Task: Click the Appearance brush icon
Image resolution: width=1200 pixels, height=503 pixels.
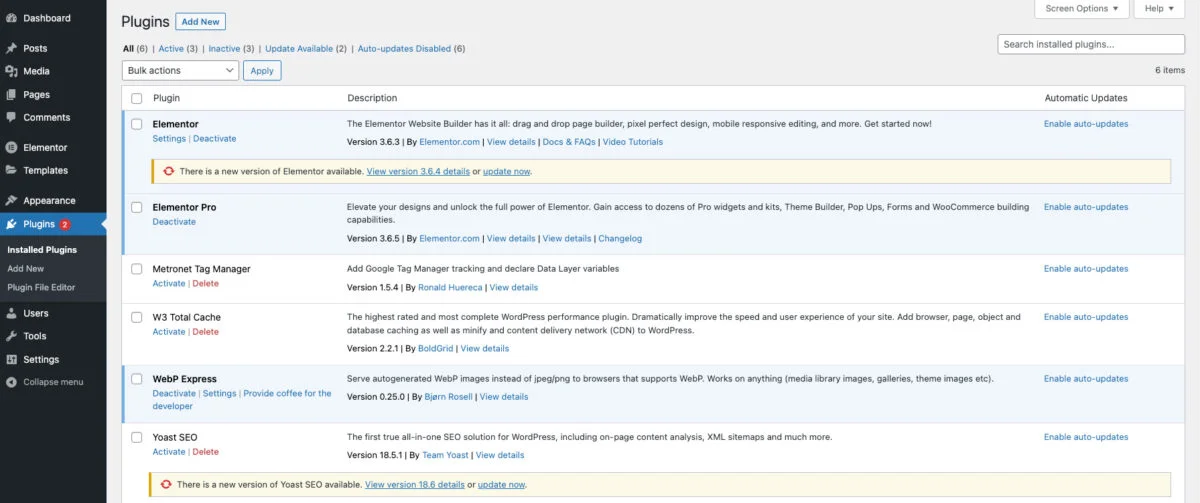Action: (x=11, y=200)
